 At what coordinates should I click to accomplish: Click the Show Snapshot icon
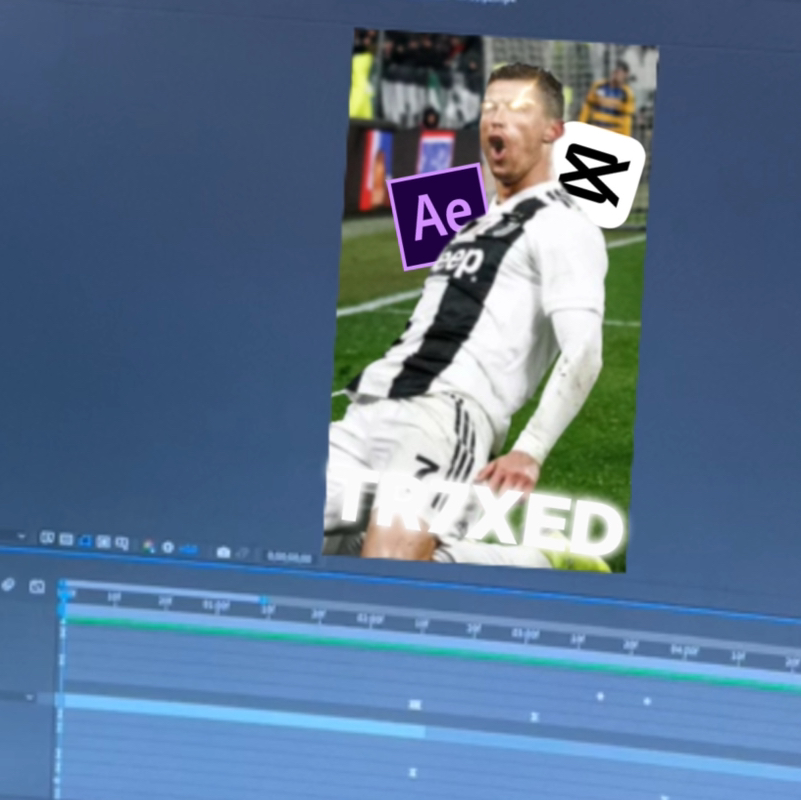(x=243, y=554)
